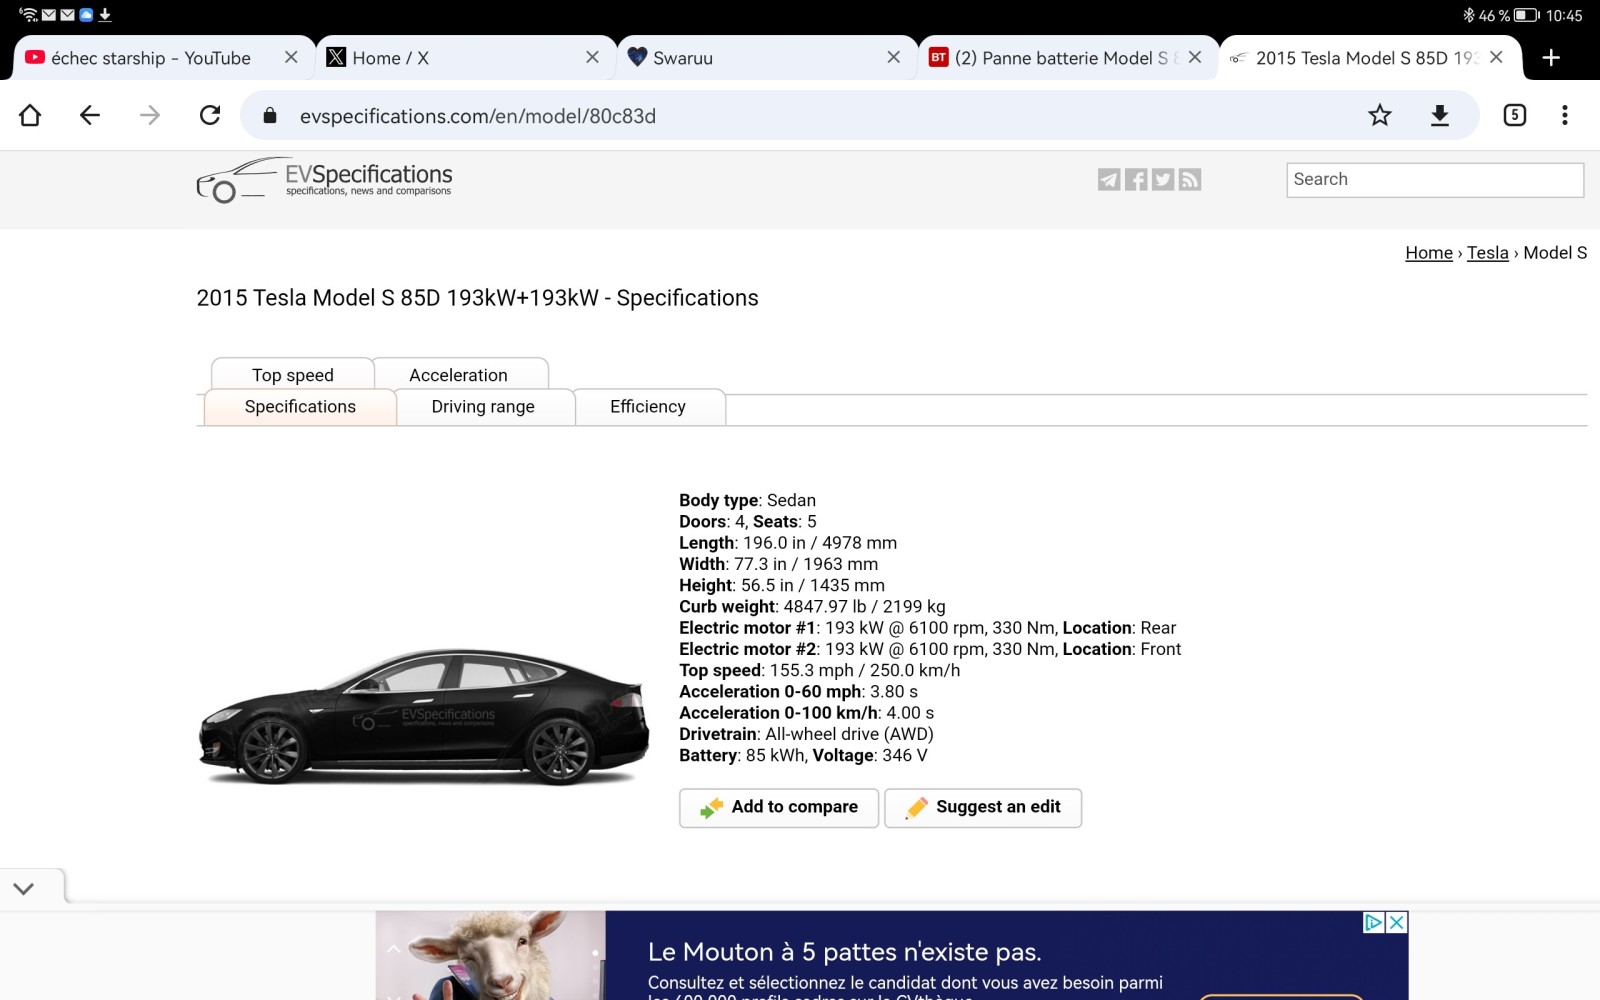The height and width of the screenshot is (1000, 1600).
Task: Close the échec starship YouTube tab
Action: 291,58
